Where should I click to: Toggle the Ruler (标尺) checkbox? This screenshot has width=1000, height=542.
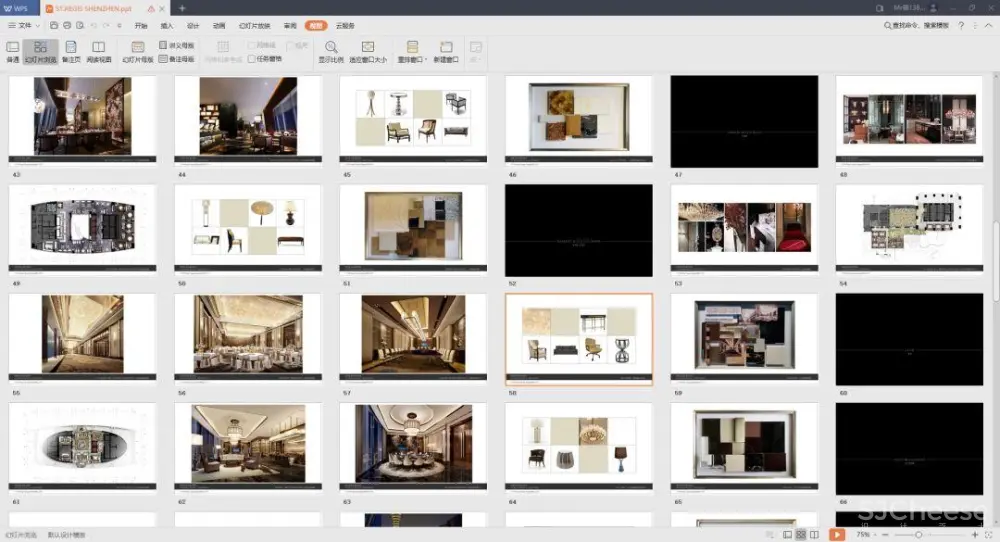[289, 46]
